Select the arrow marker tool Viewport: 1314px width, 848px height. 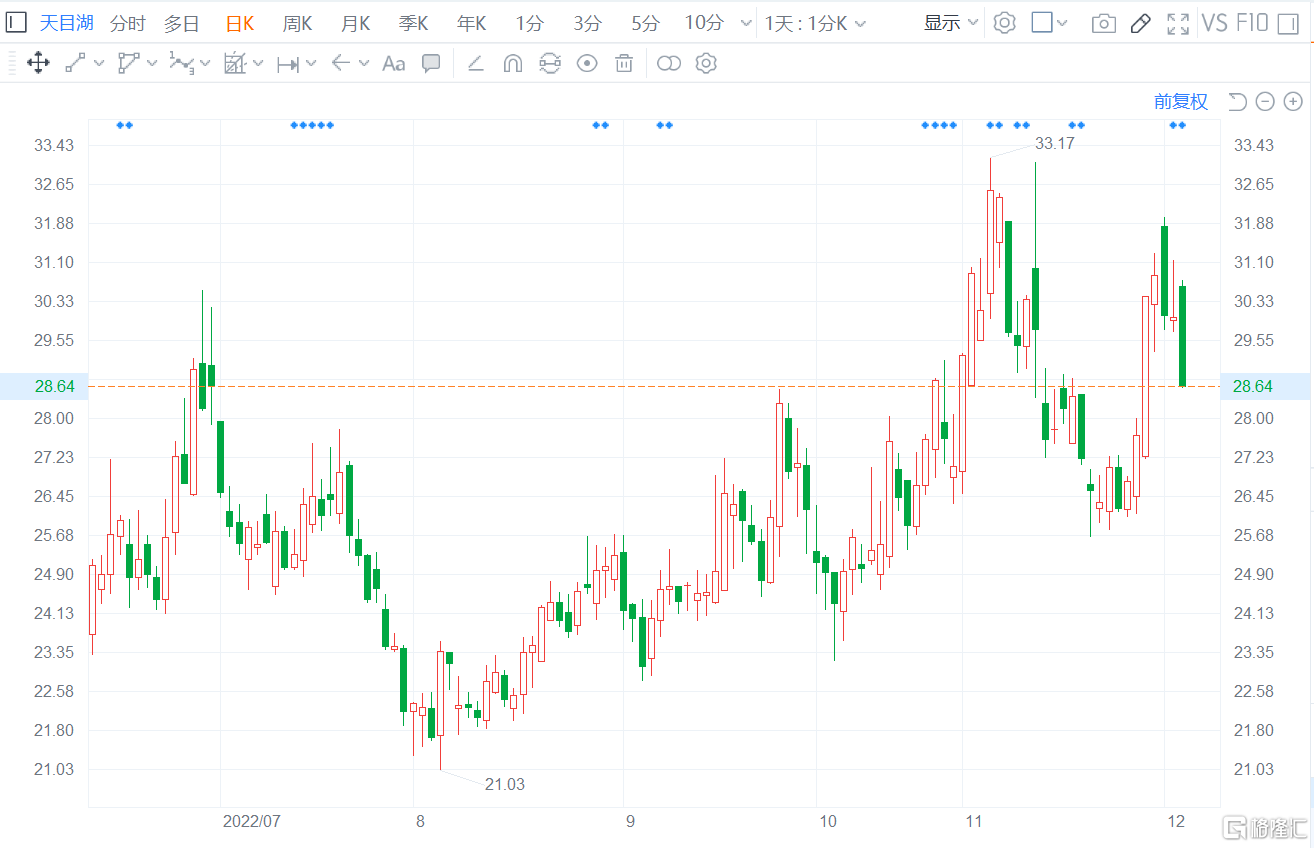340,64
